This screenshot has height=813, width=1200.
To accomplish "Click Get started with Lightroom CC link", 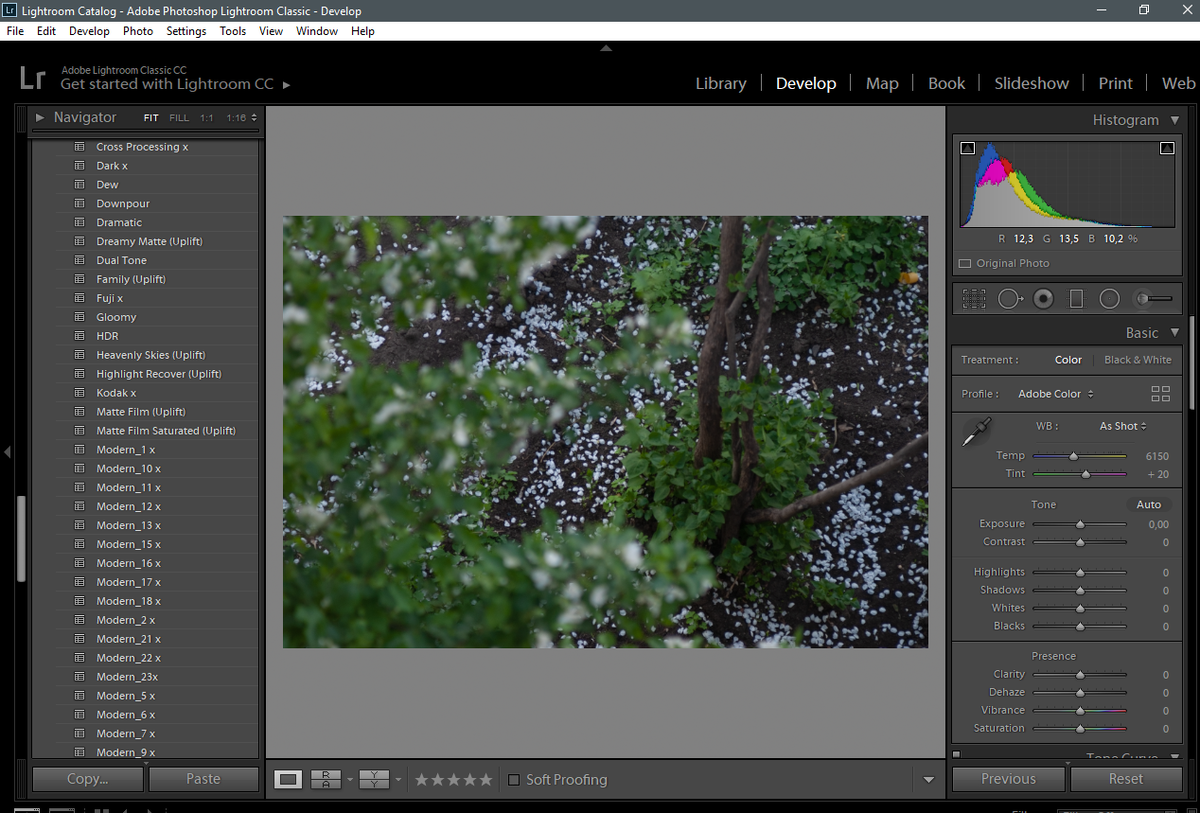I will [x=167, y=84].
